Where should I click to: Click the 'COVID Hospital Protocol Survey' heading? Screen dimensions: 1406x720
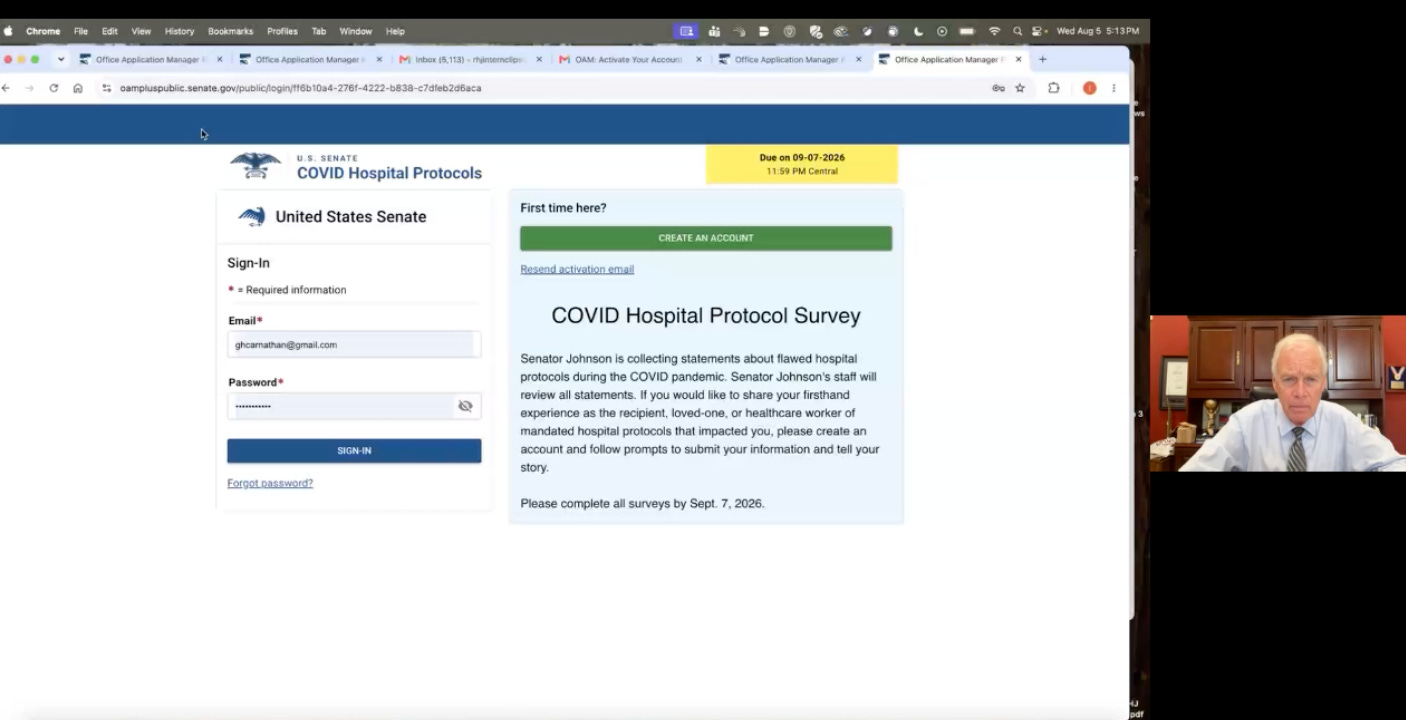pos(706,316)
